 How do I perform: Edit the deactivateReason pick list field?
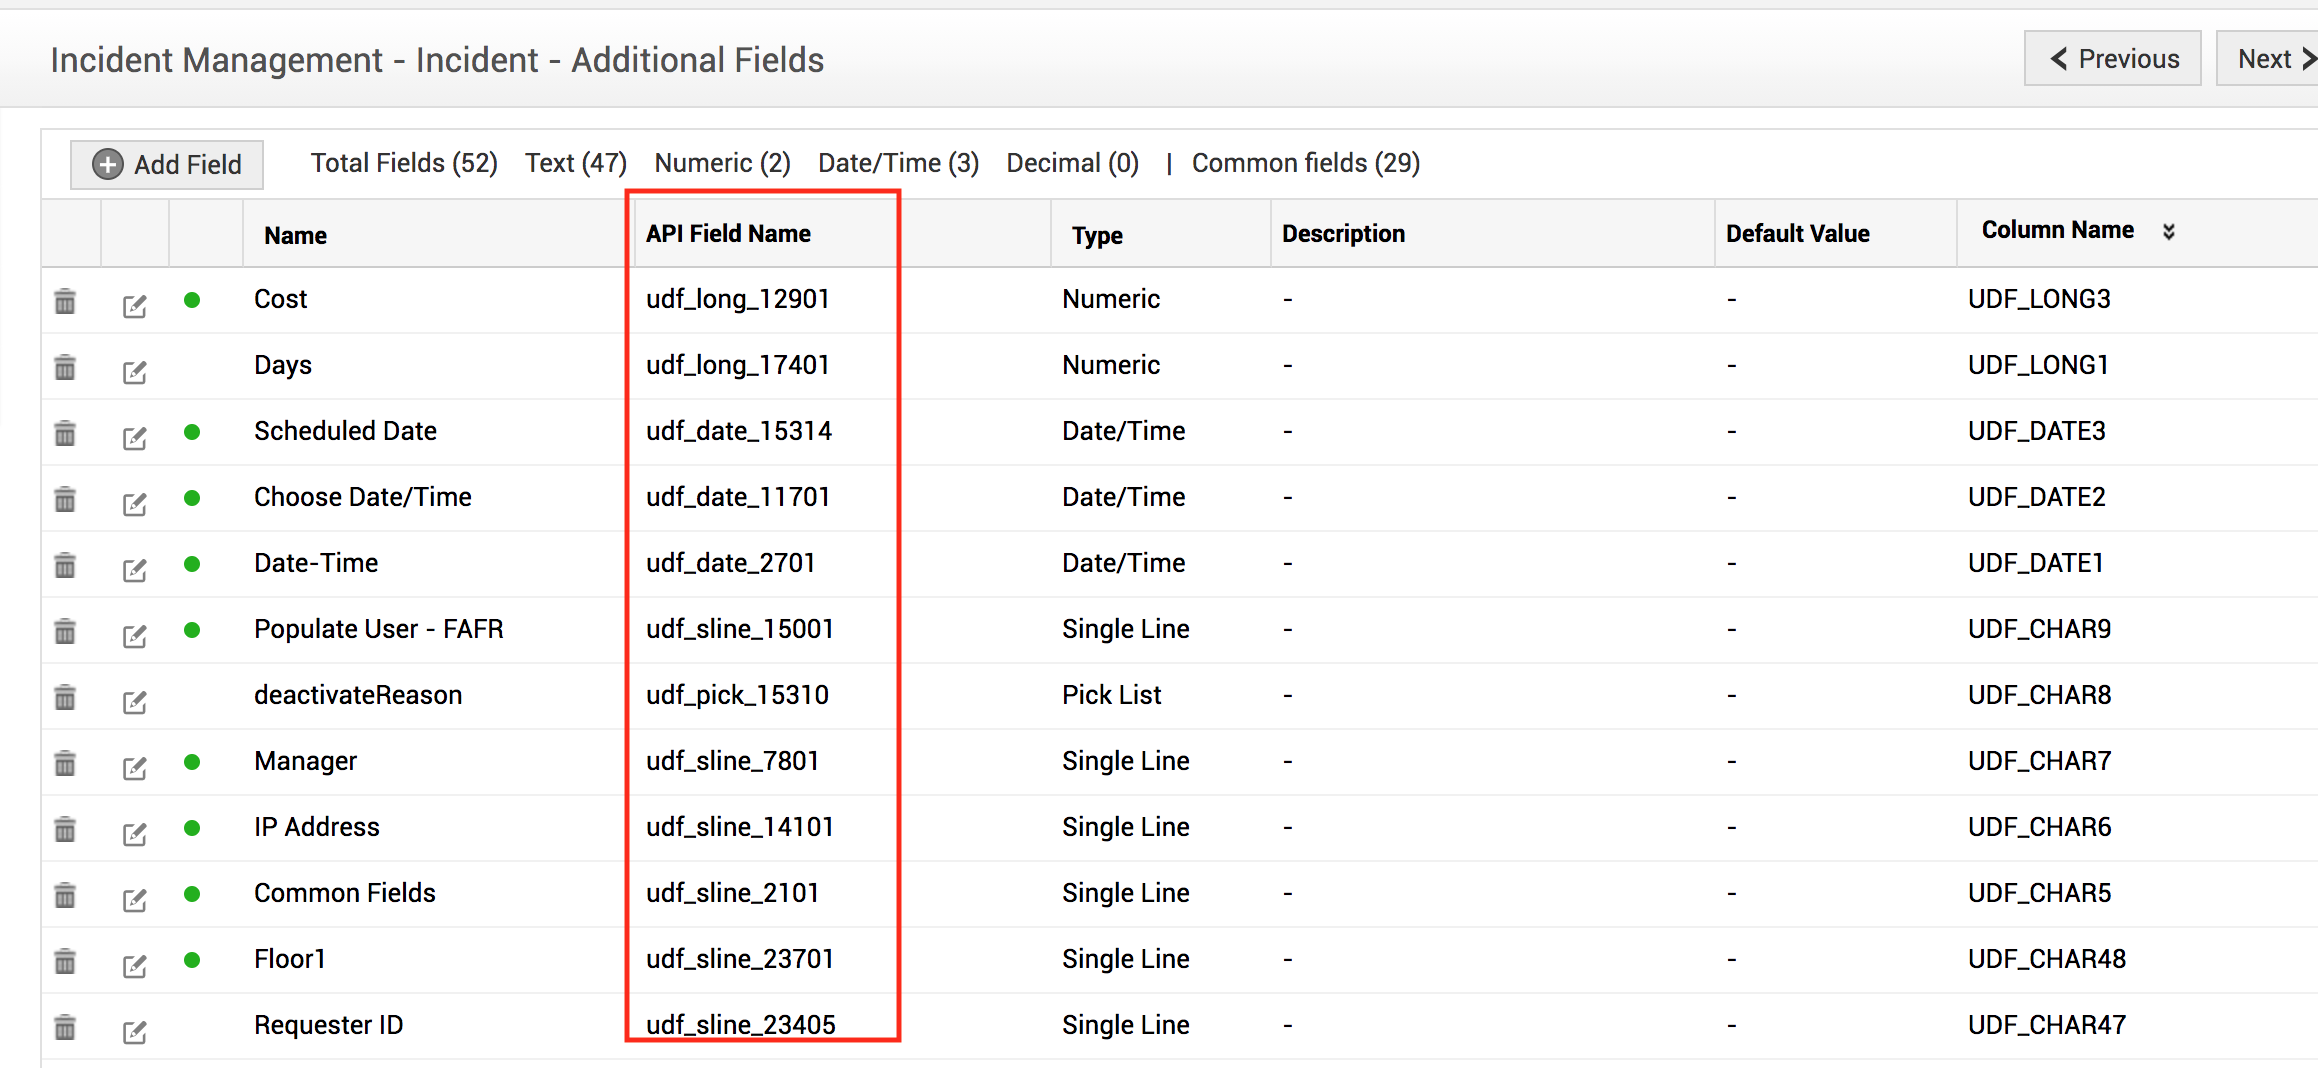(134, 702)
